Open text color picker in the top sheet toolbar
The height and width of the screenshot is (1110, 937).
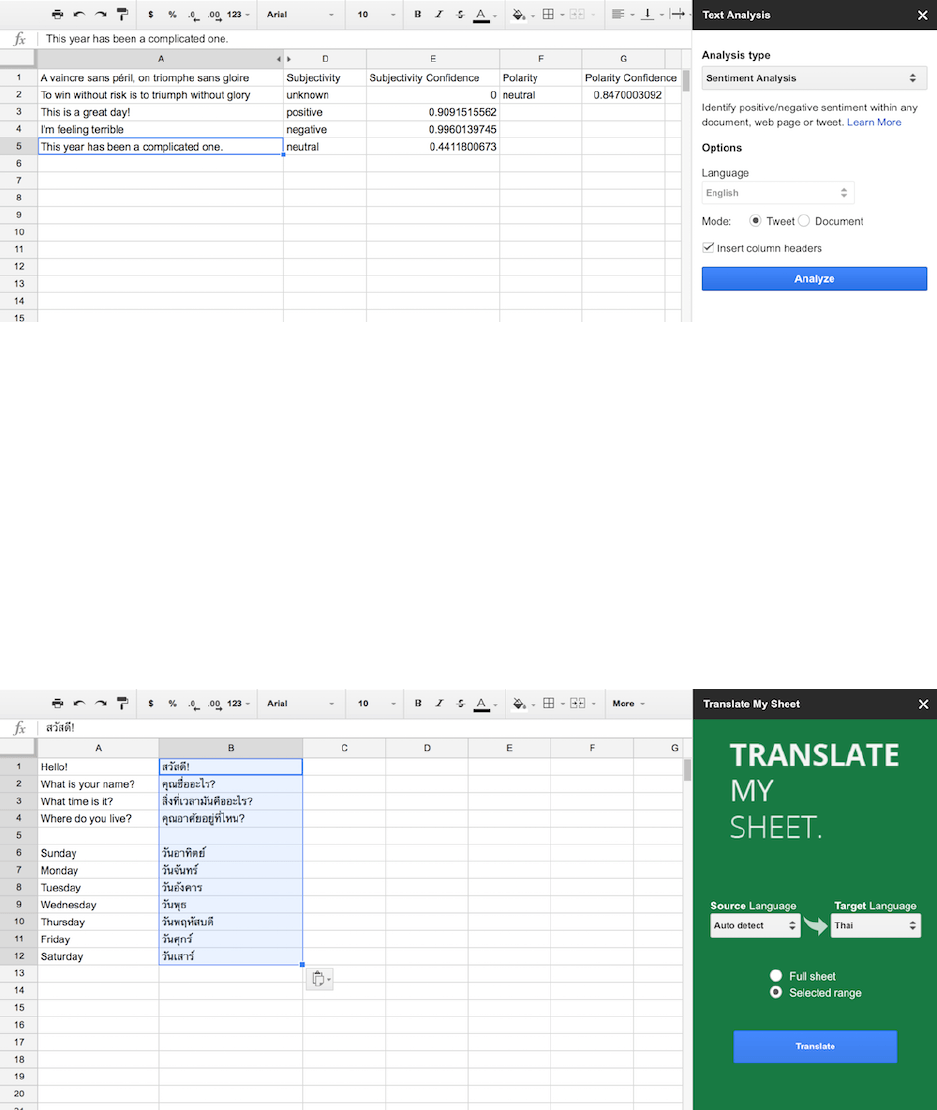coord(484,14)
